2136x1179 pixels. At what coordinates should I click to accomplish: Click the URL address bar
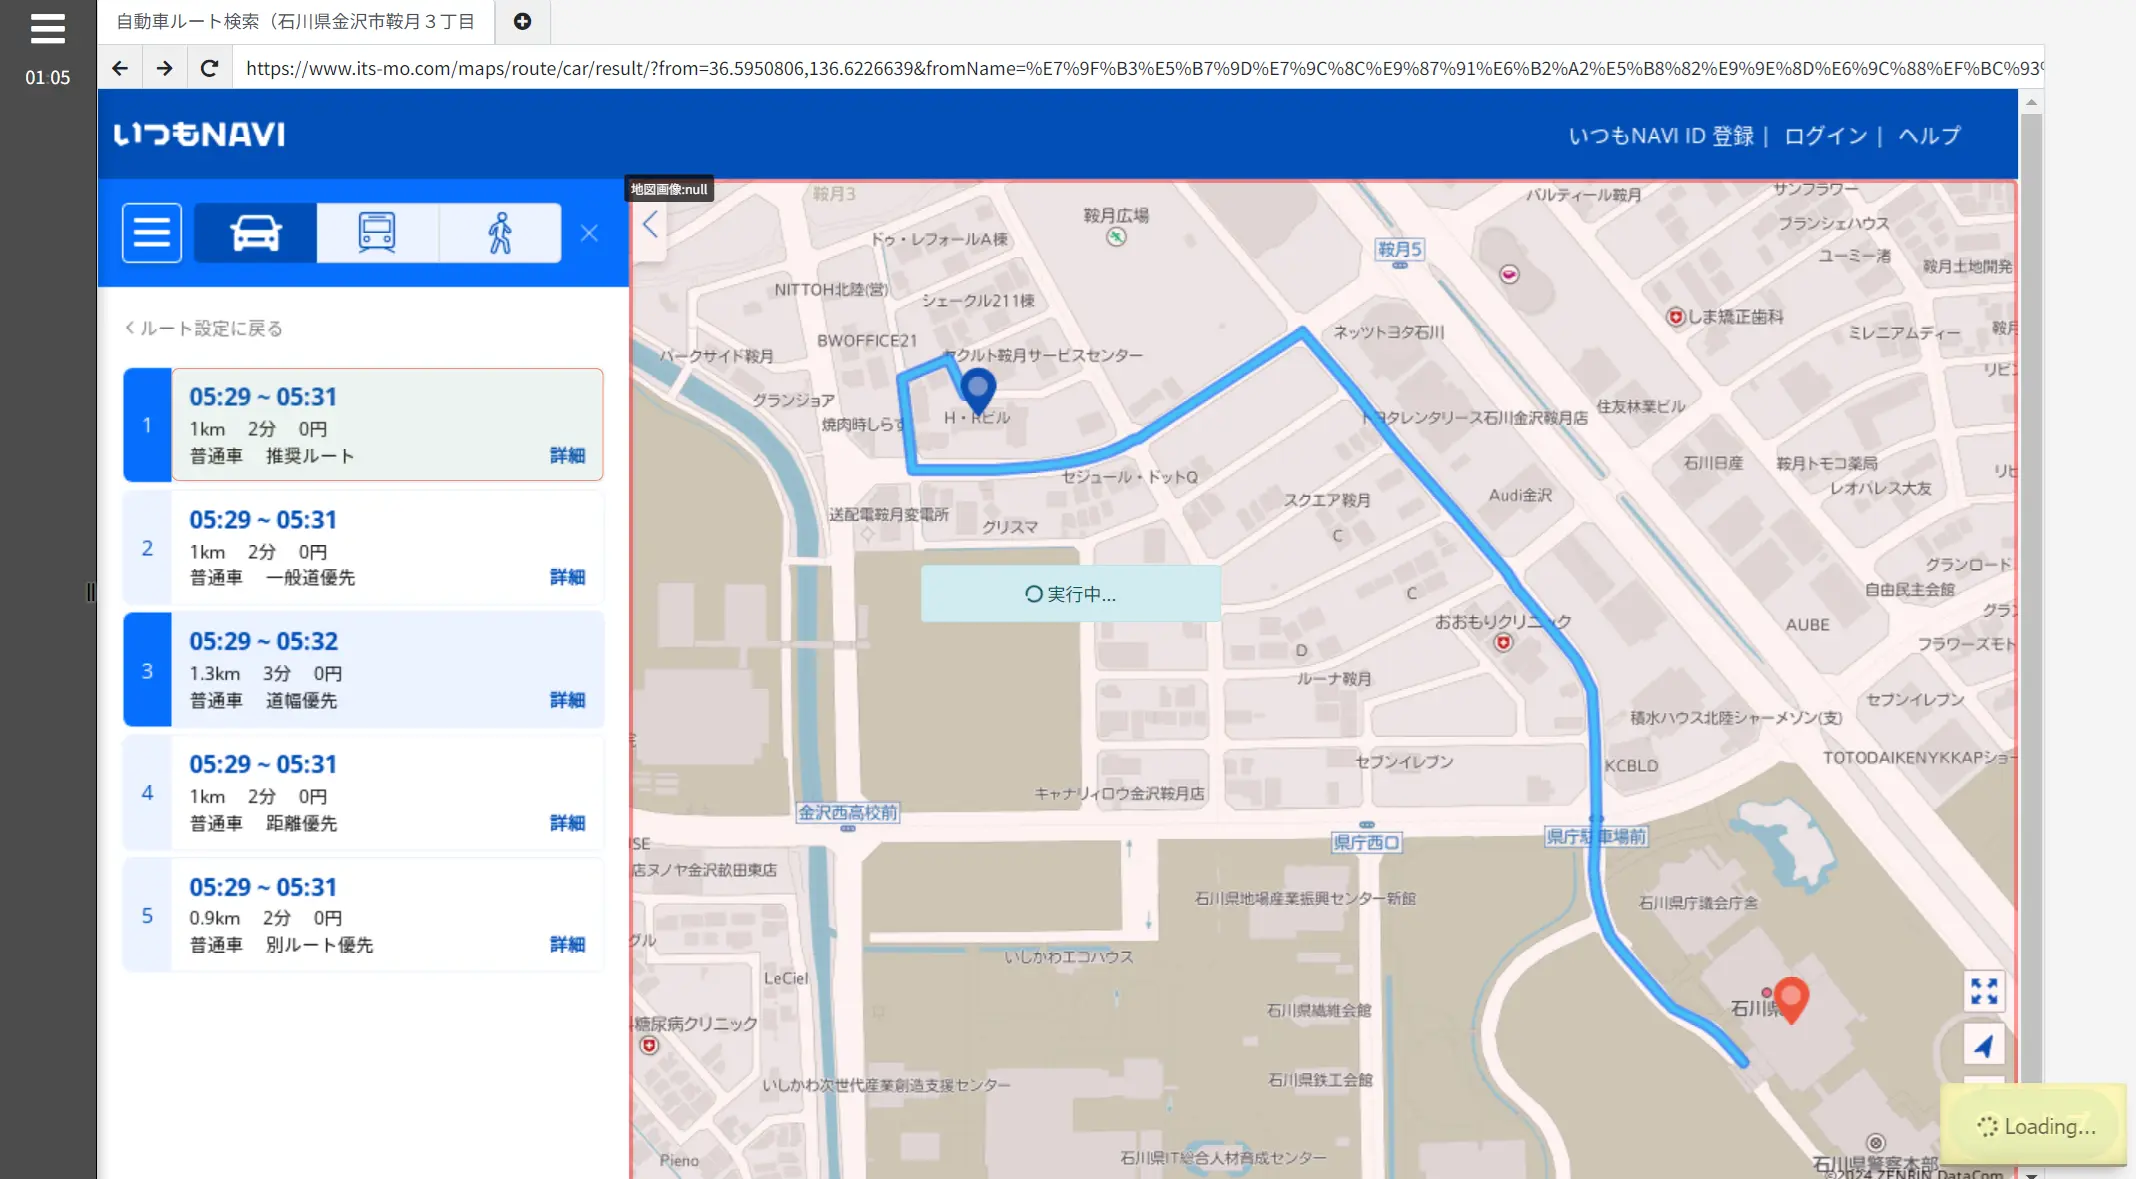click(x=1138, y=68)
